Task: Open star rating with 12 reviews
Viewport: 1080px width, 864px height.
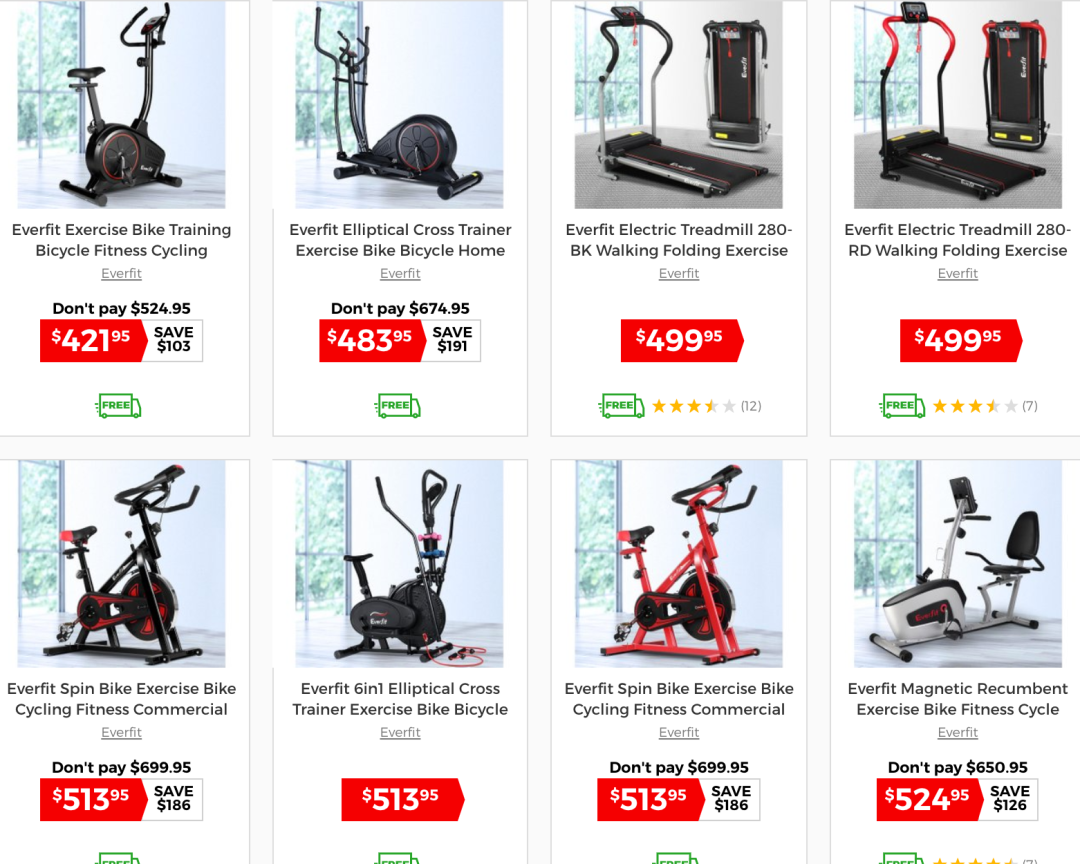Action: coord(706,406)
